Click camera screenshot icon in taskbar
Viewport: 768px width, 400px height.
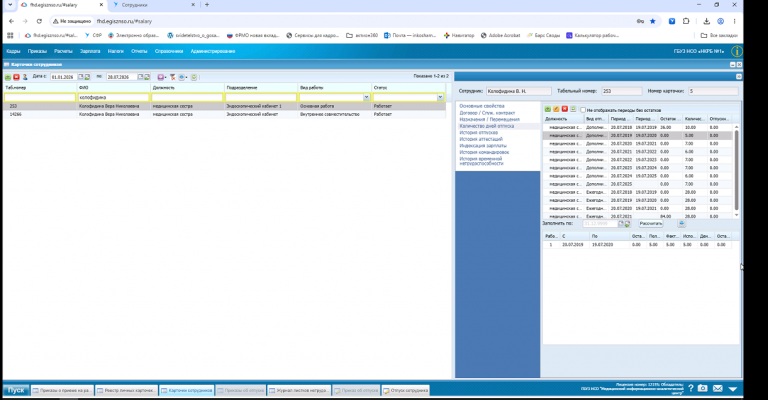702,388
